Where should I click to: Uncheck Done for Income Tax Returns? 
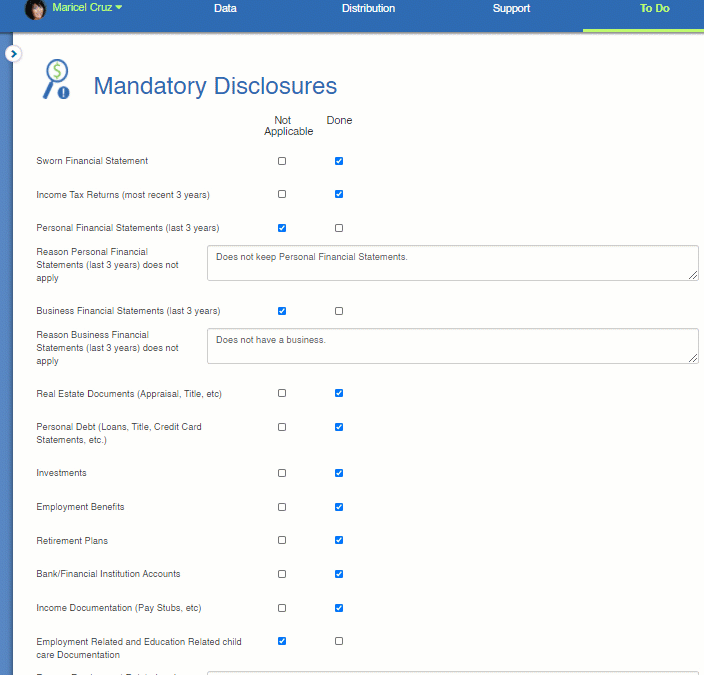point(339,194)
